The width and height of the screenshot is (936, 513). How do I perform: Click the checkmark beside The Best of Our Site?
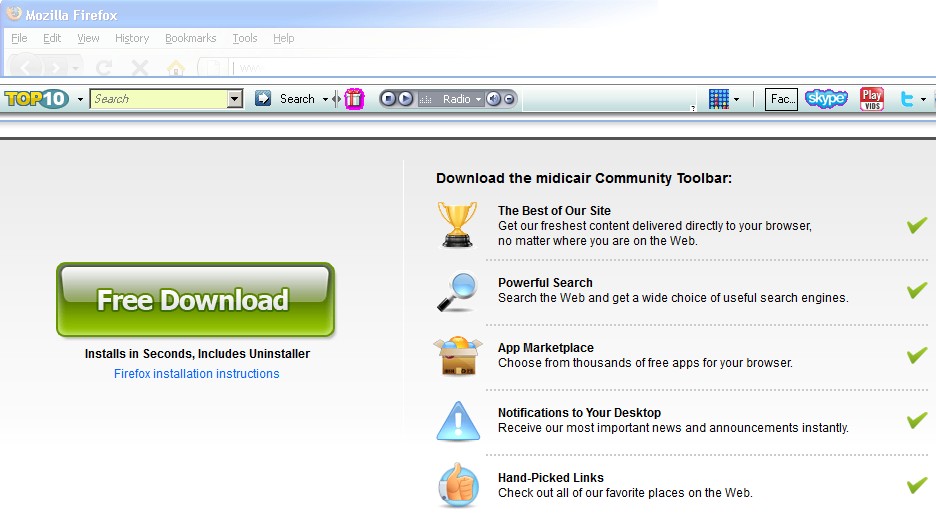pos(917,225)
